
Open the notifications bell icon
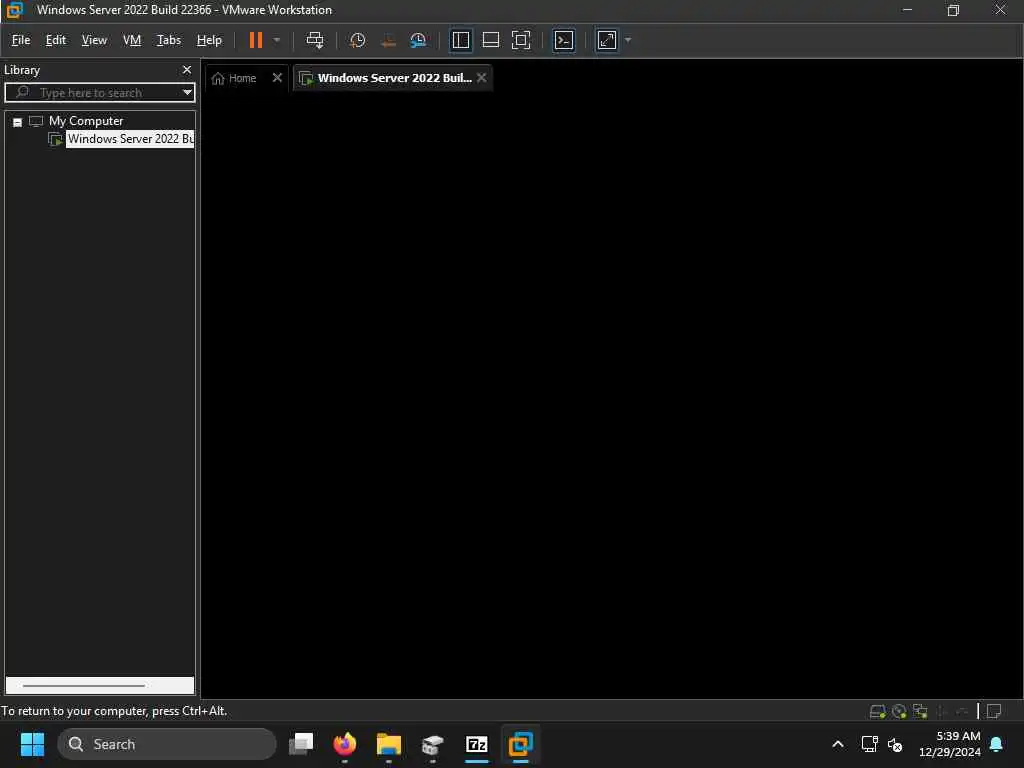[x=997, y=744]
